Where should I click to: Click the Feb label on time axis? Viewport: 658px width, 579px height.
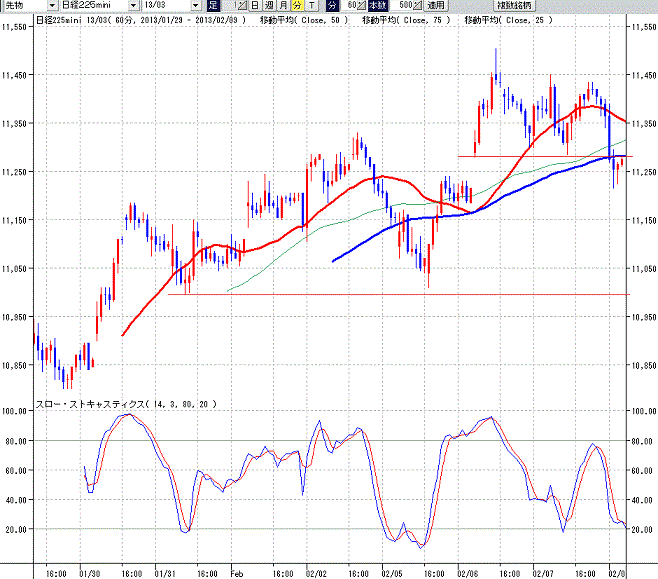click(237, 574)
